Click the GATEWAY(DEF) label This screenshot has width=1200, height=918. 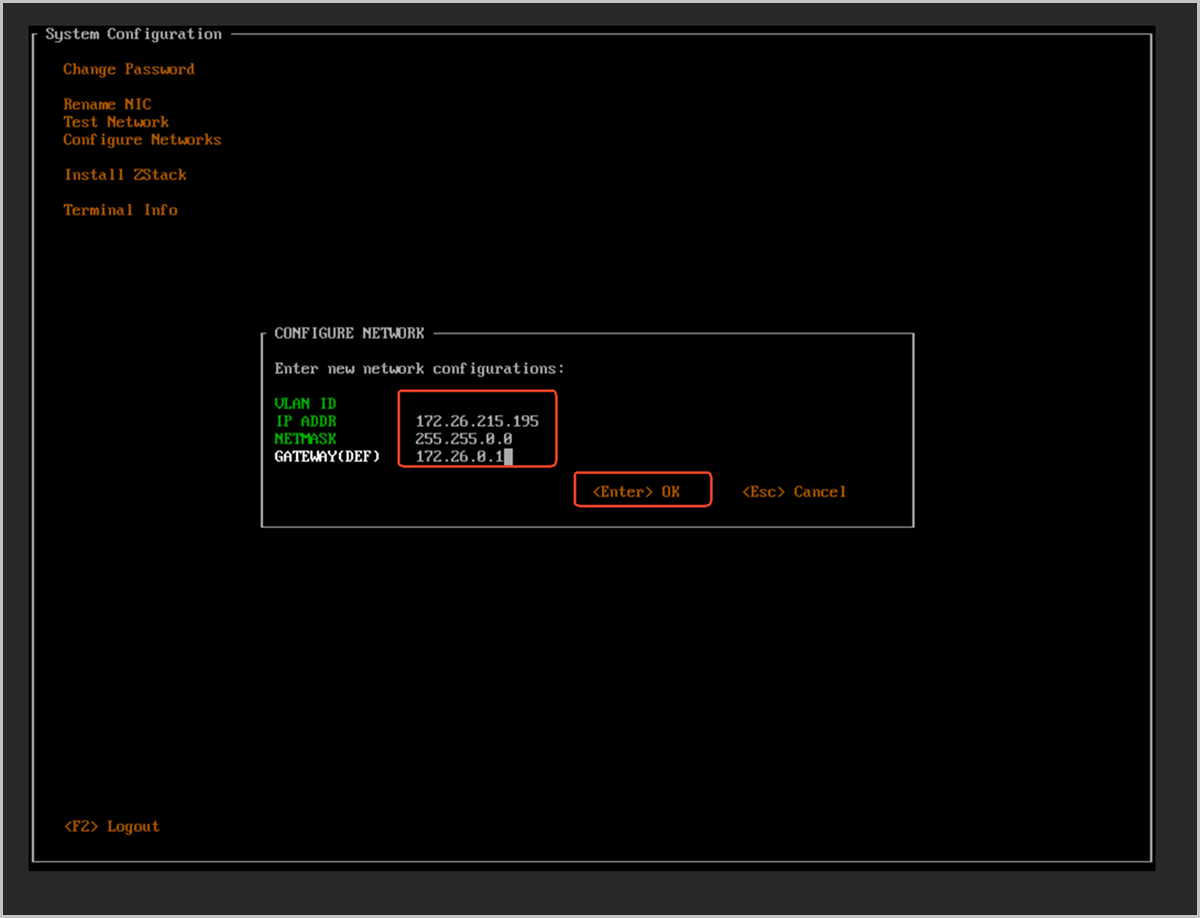point(327,457)
